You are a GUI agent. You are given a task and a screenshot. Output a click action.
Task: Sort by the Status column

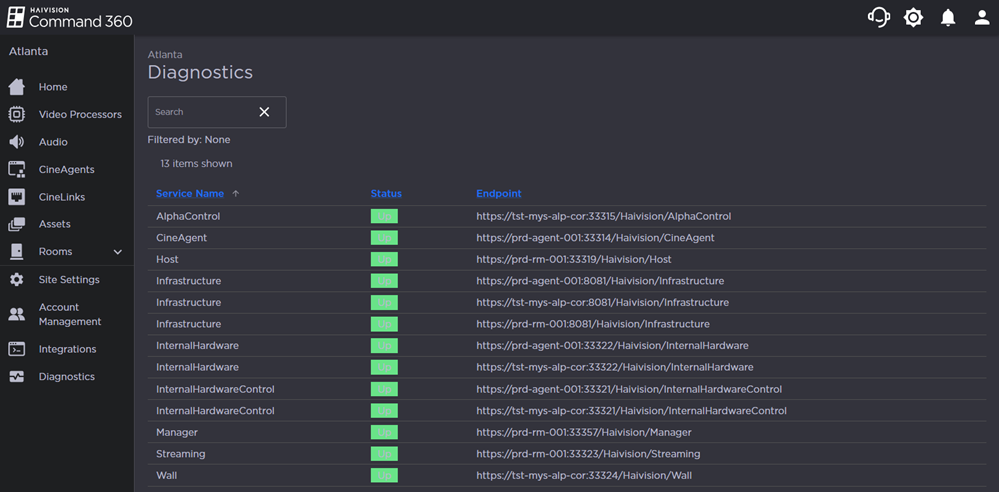click(386, 193)
